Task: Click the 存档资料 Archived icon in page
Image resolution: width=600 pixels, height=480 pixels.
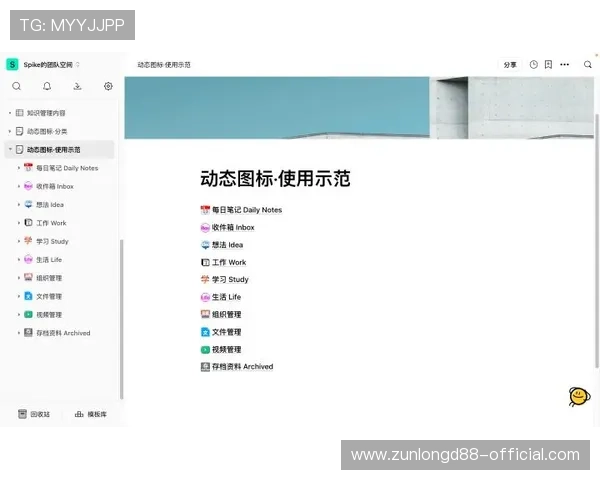Action: pyautogui.click(x=205, y=367)
